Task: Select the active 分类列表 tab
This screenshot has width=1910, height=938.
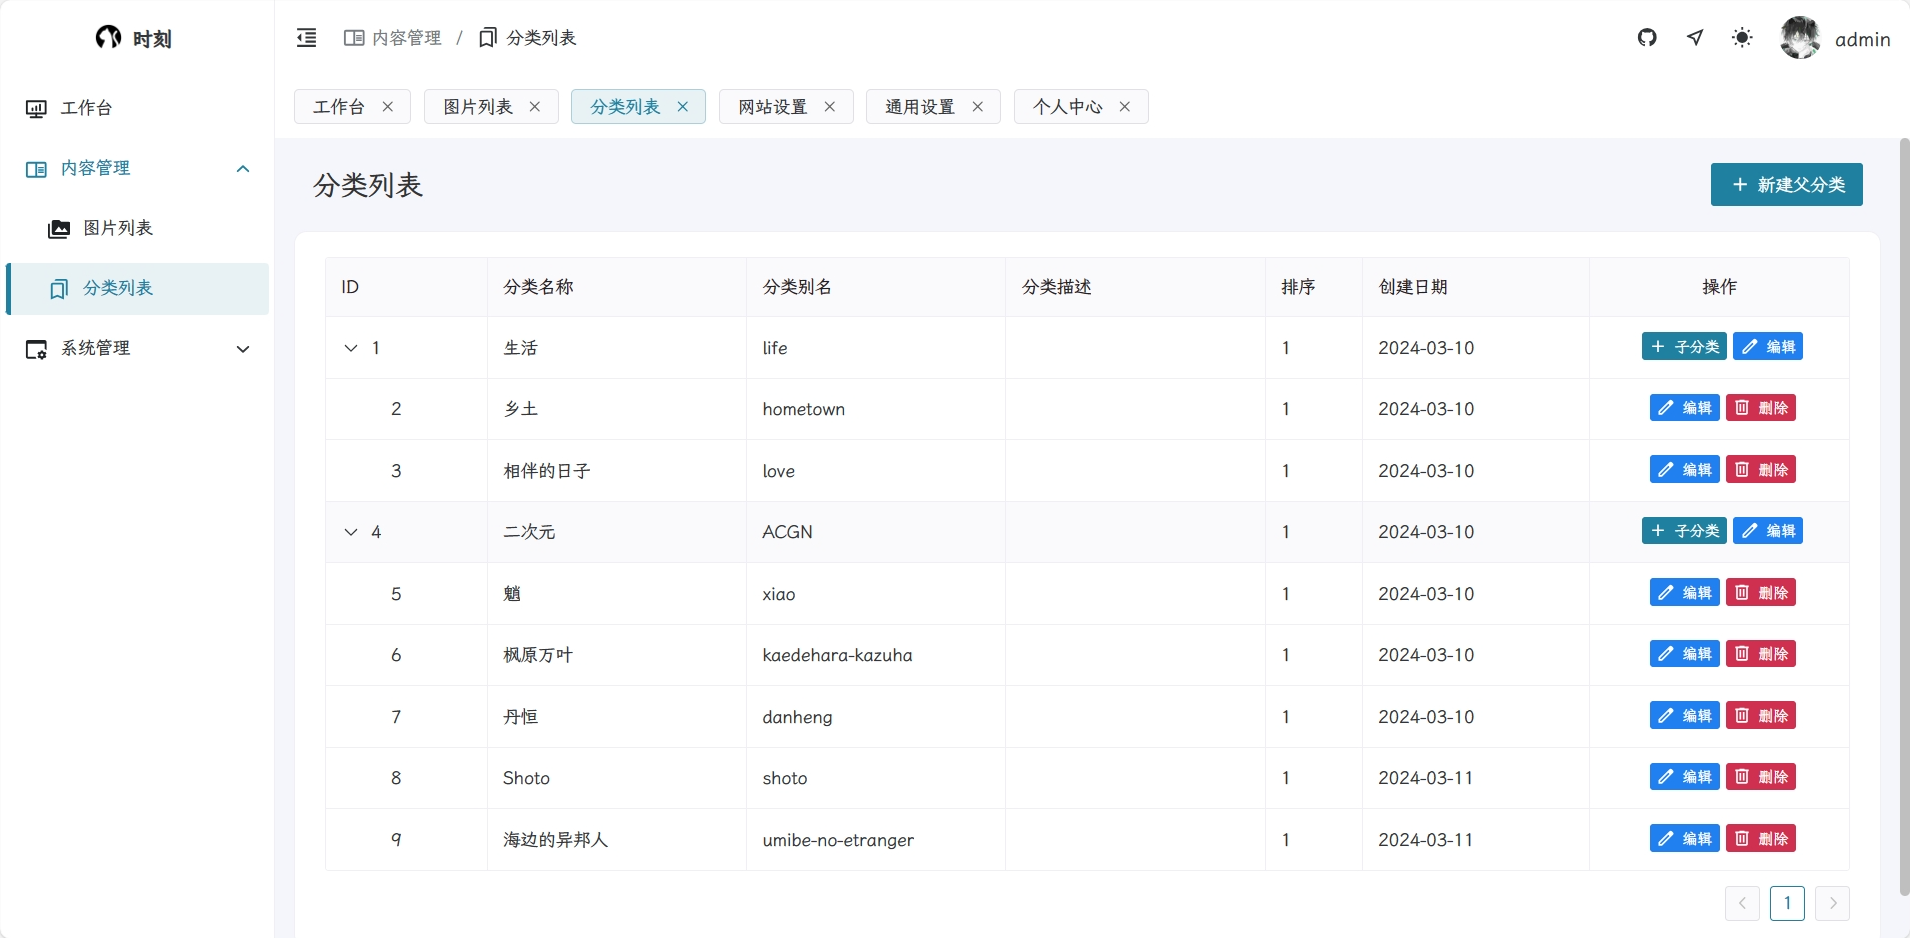Action: 638,107
